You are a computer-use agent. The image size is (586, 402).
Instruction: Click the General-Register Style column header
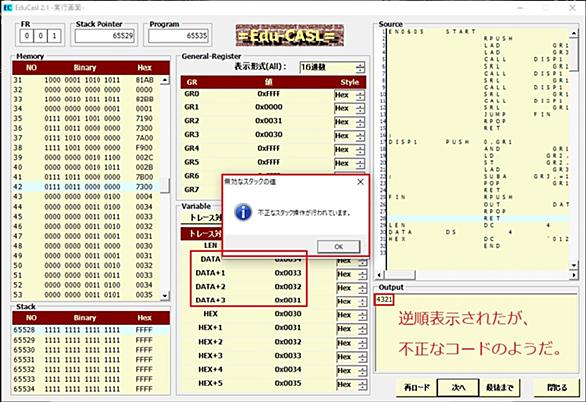tap(349, 82)
